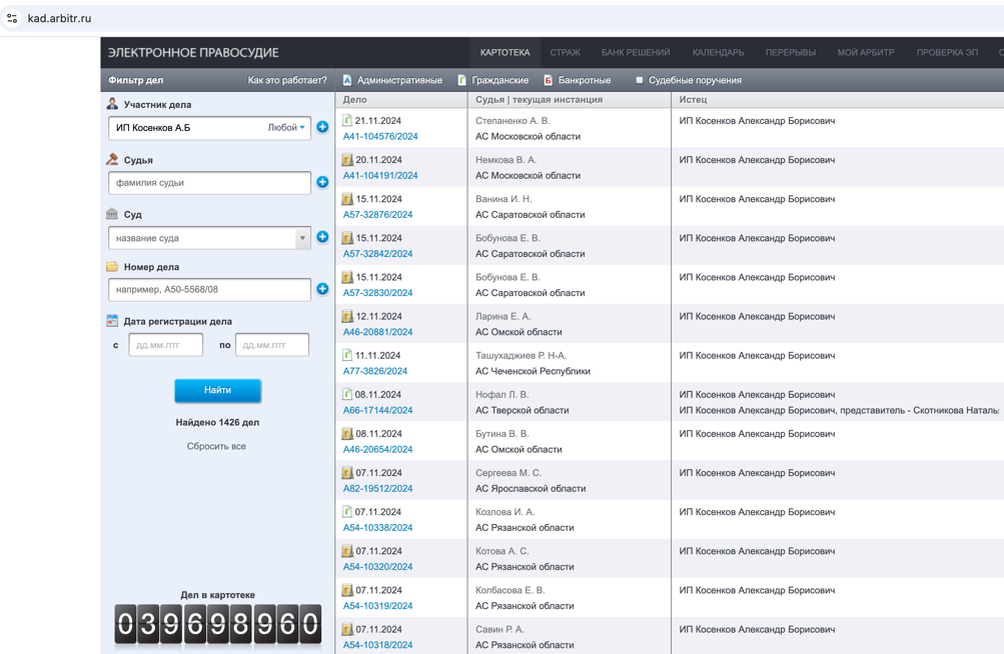The height and width of the screenshot is (654, 1004).
Task: Click judge name Ташухаджиев Р. Н-А.
Action: click(x=521, y=356)
